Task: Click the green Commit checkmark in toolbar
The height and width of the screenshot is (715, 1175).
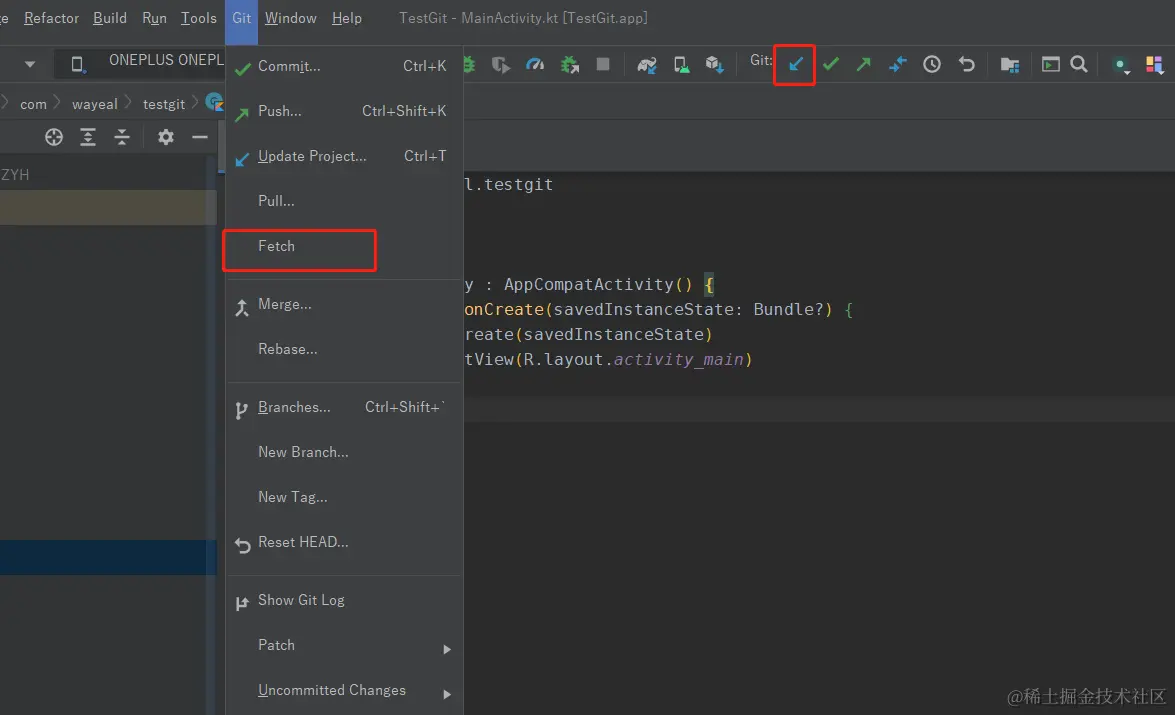Action: 830,64
